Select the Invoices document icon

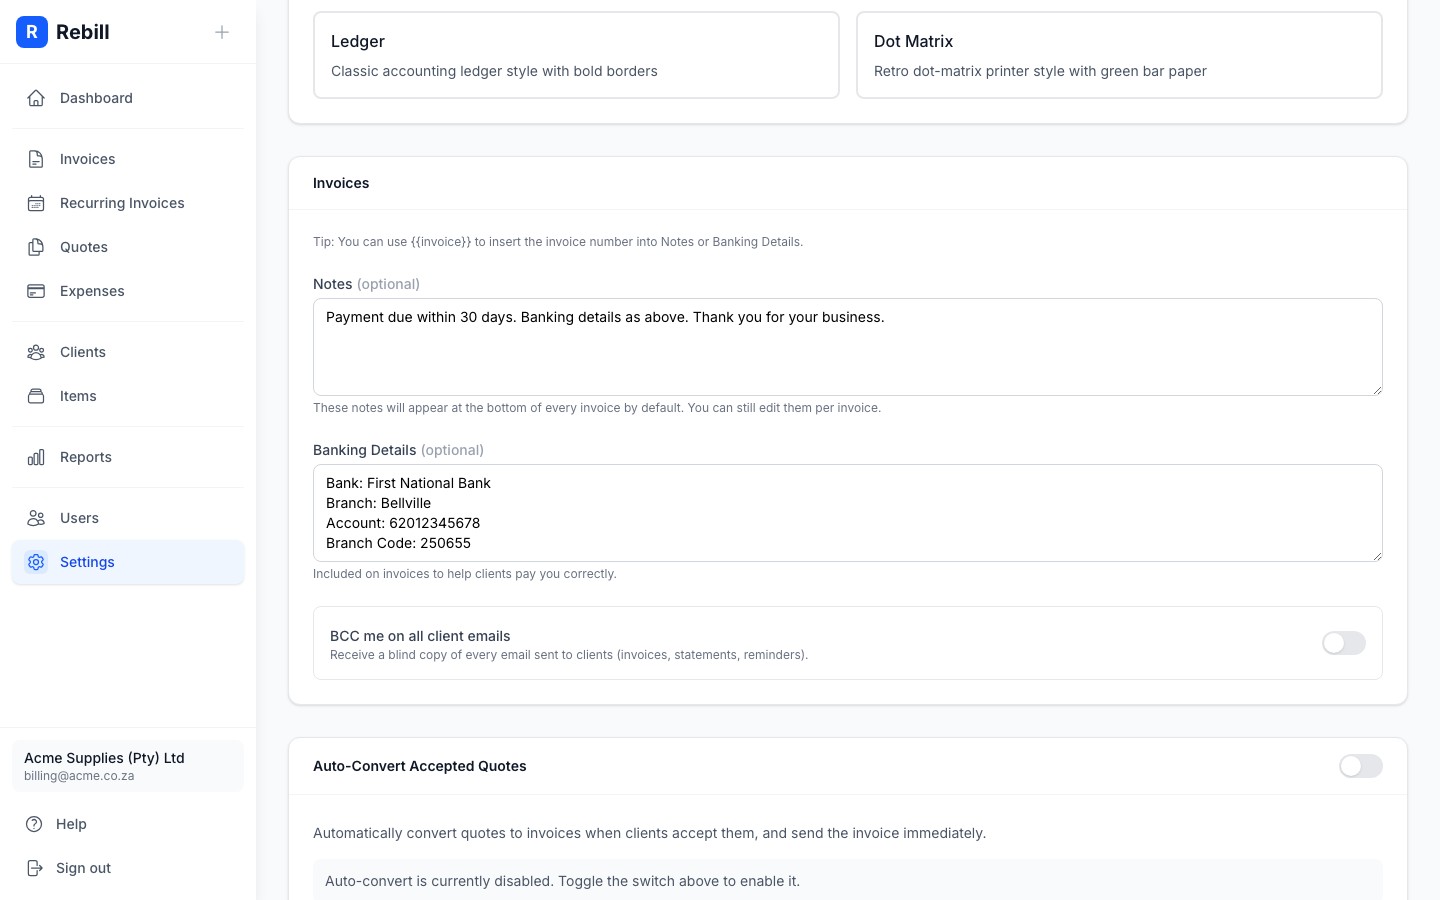tap(36, 159)
